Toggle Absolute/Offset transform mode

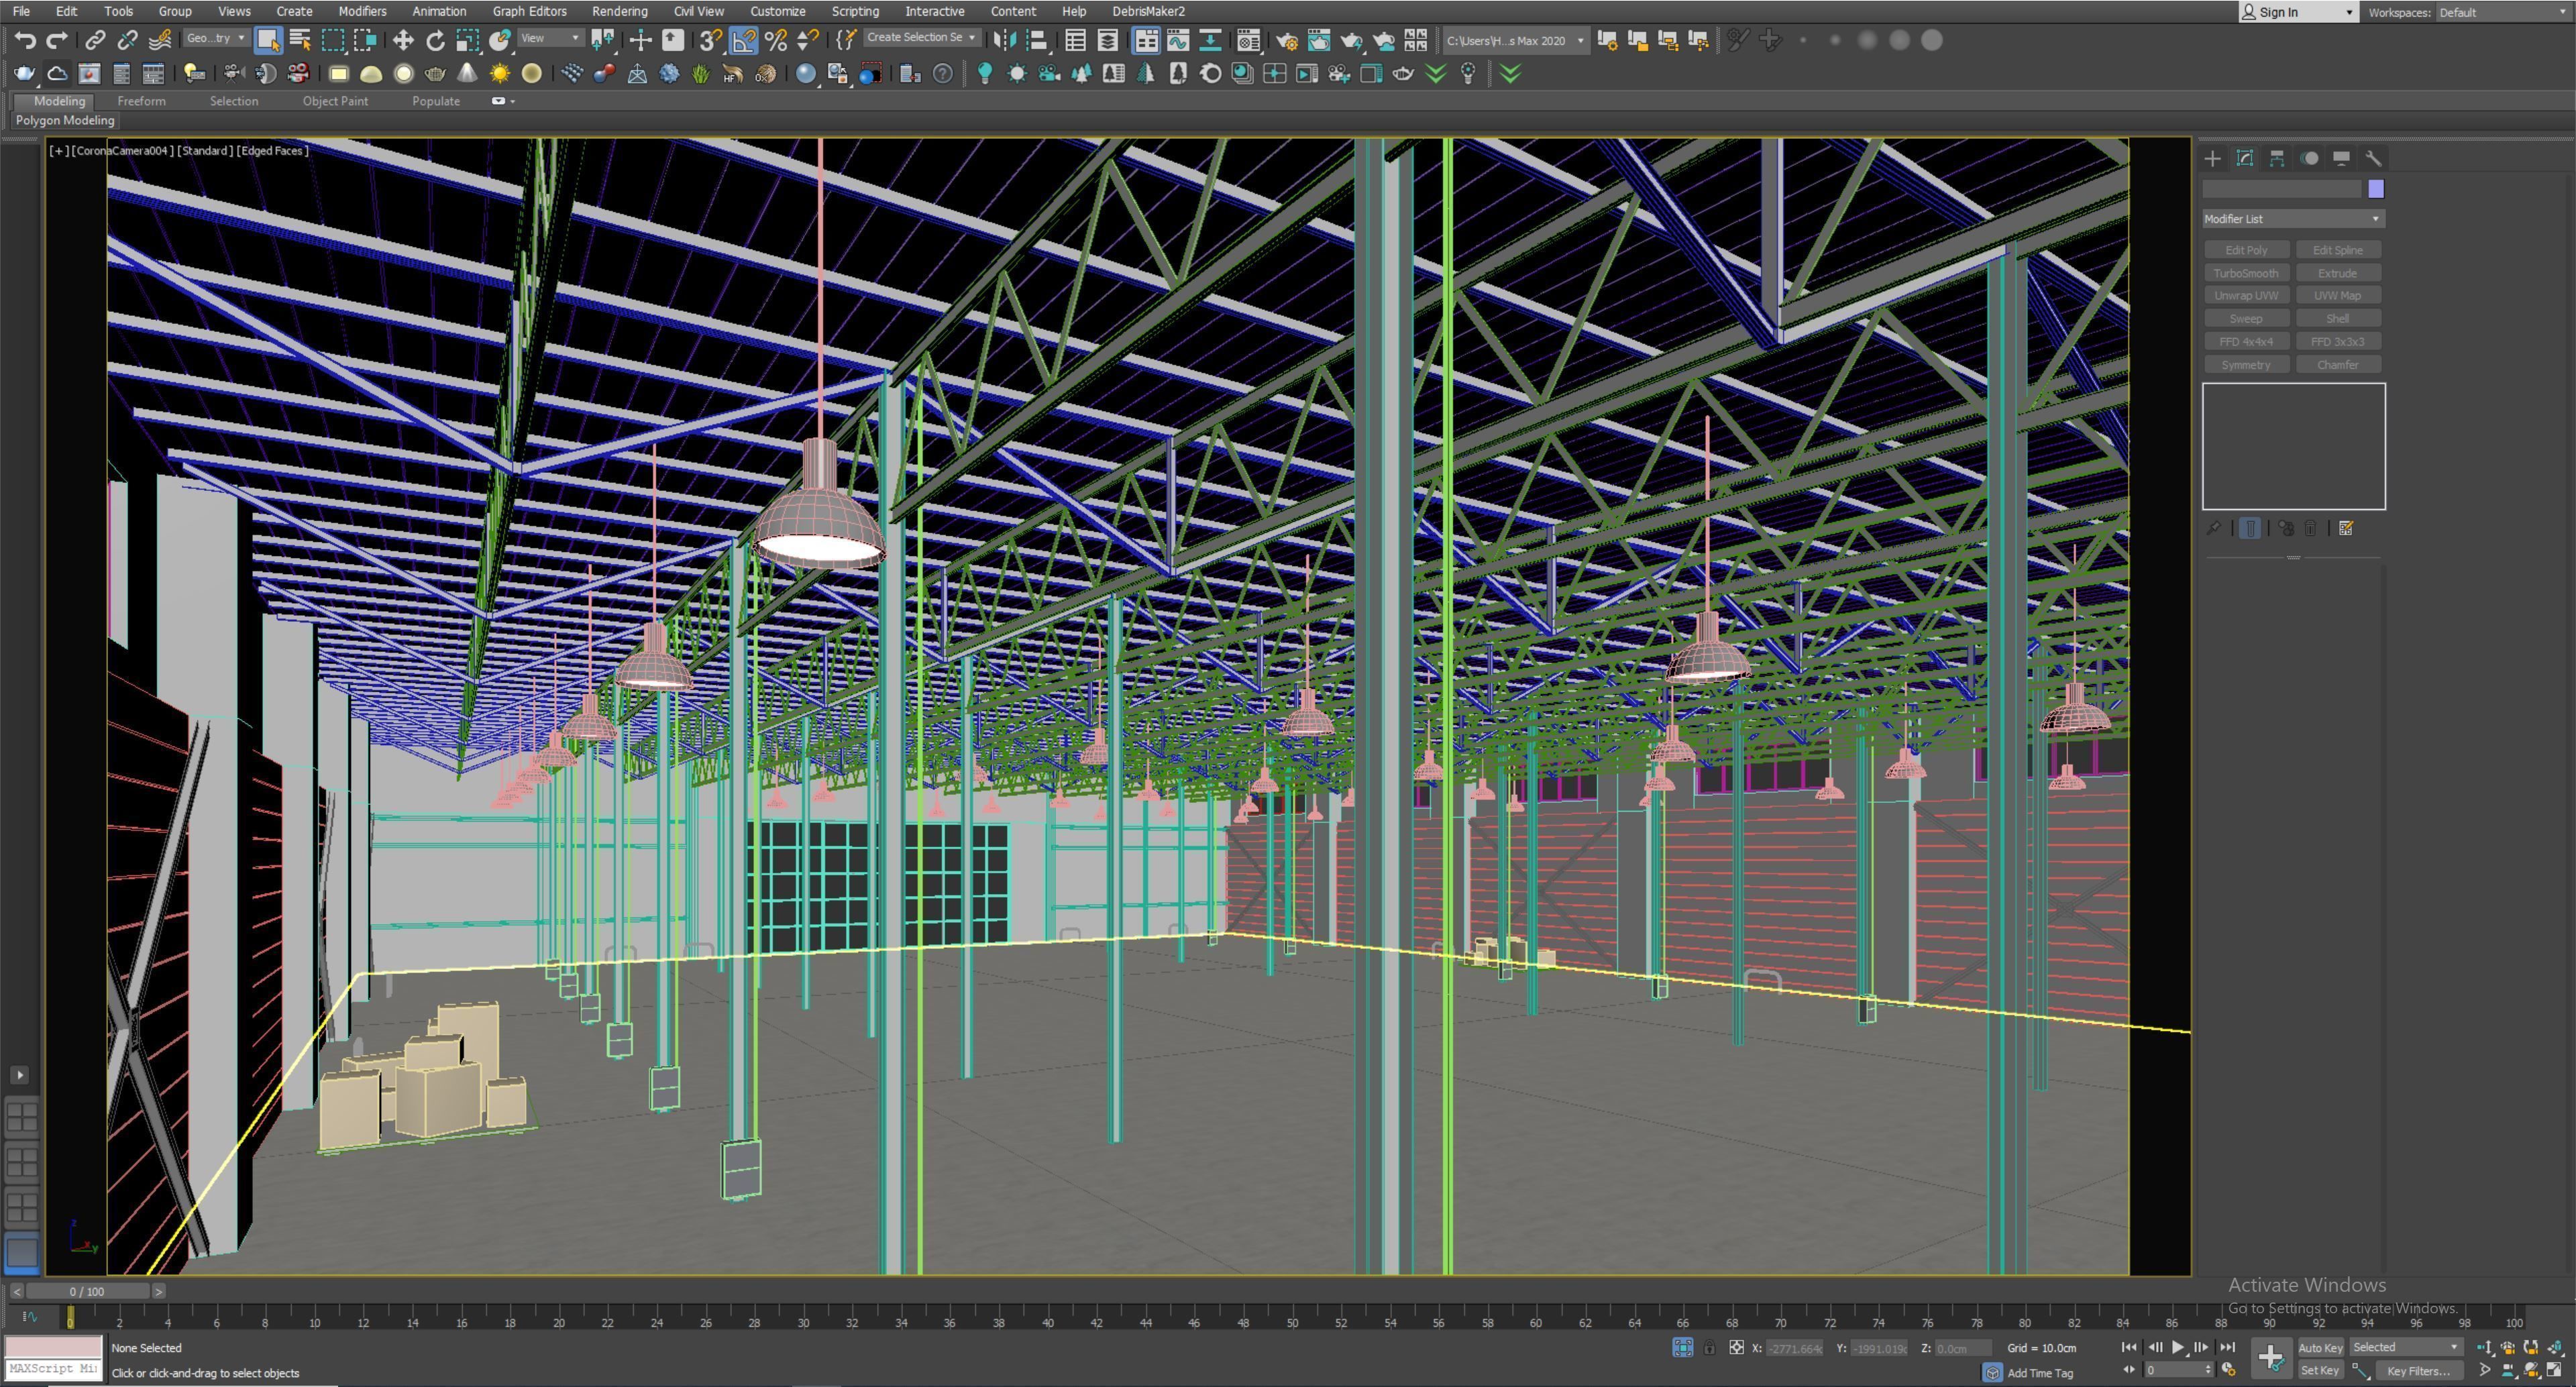(x=1736, y=1348)
